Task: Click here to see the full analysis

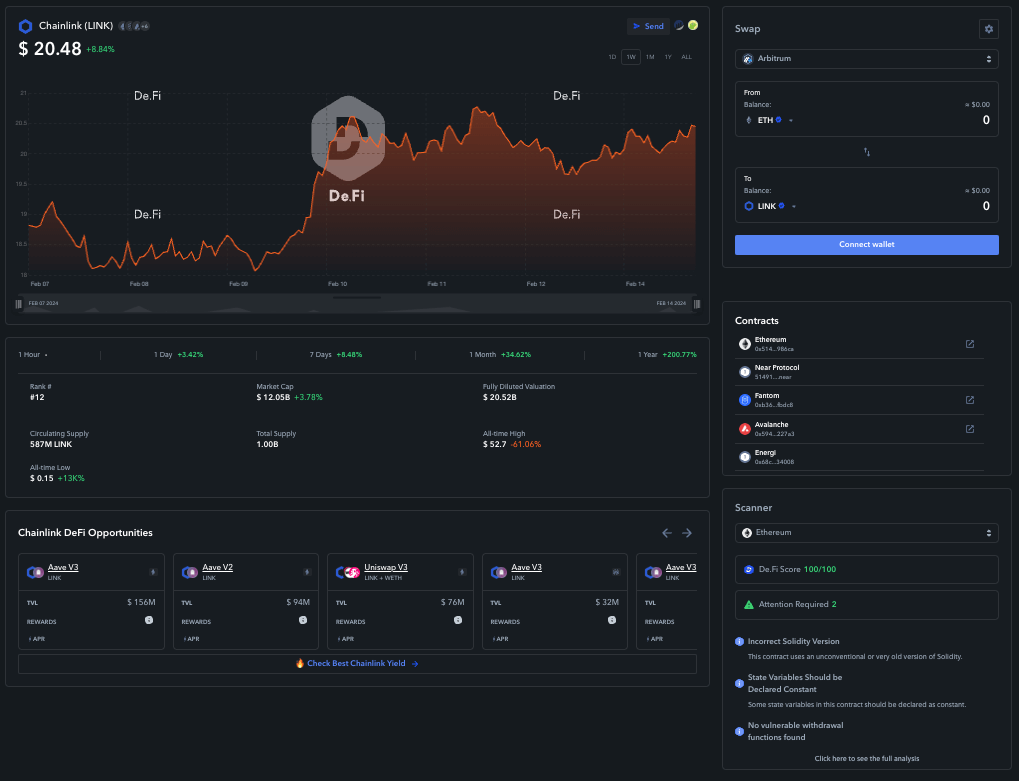Action: click(866, 758)
